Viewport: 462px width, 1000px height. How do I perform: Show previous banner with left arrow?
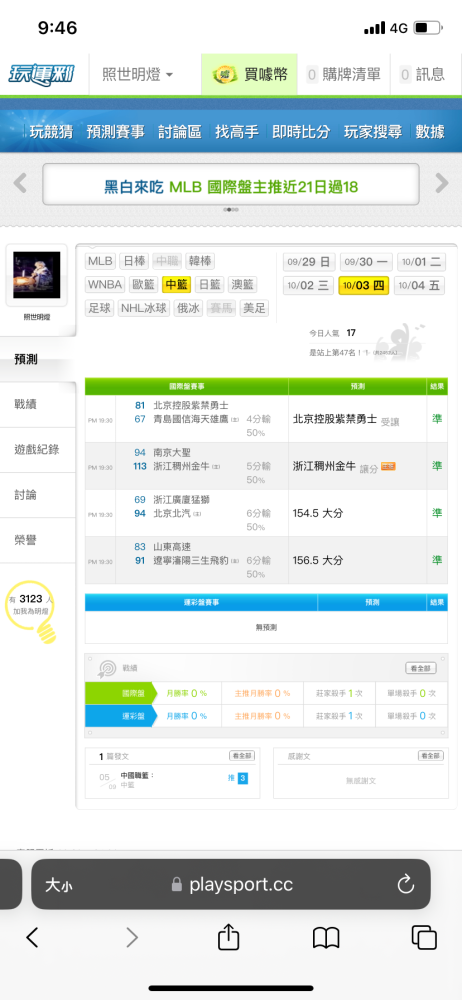pyautogui.click(x=20, y=184)
